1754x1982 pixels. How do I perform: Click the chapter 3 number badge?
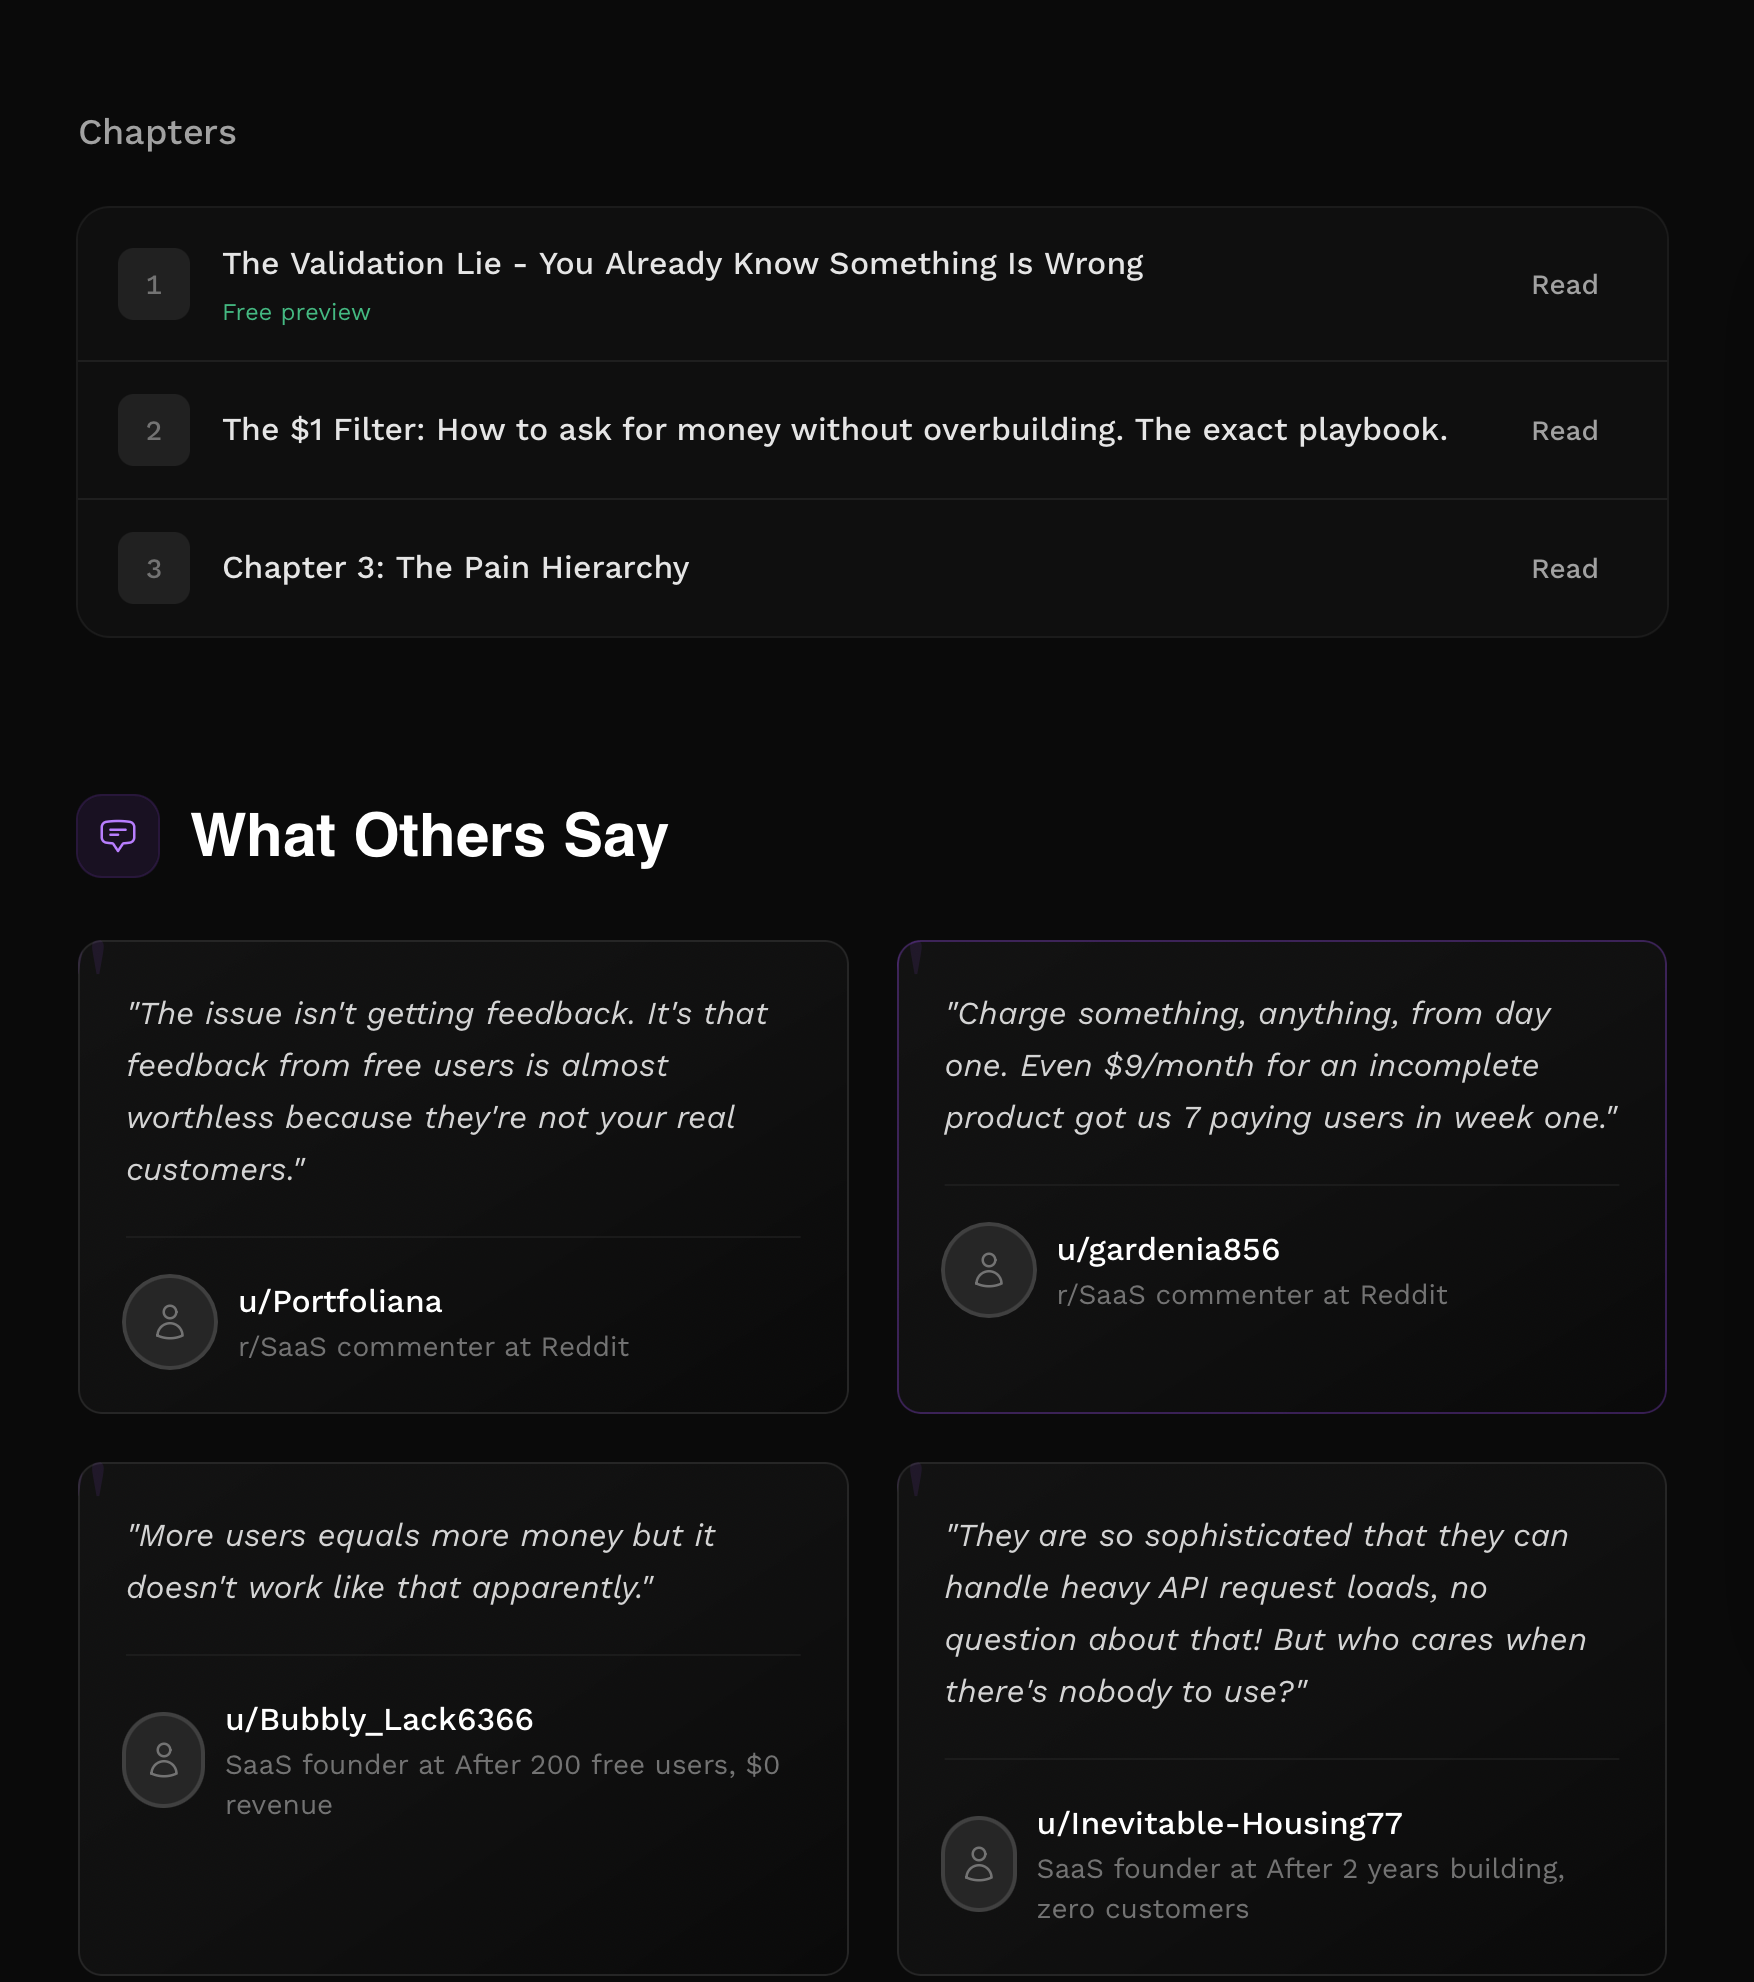154,569
